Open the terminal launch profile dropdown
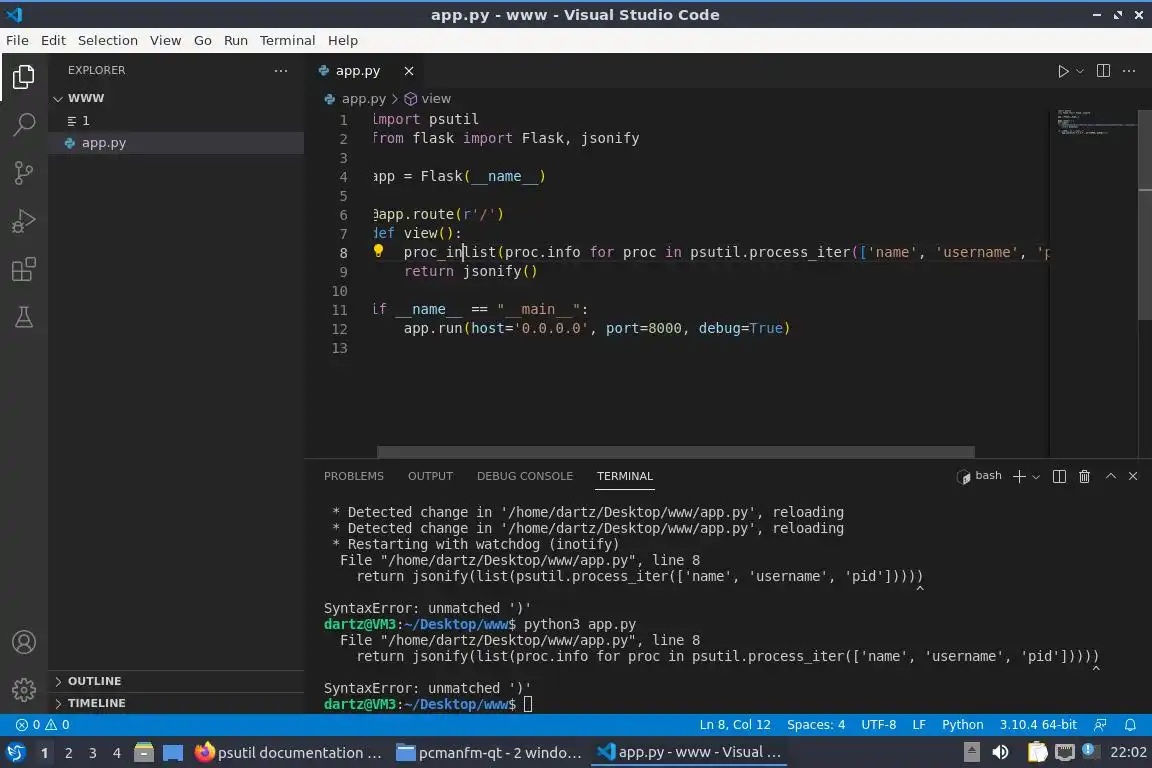 point(1036,477)
